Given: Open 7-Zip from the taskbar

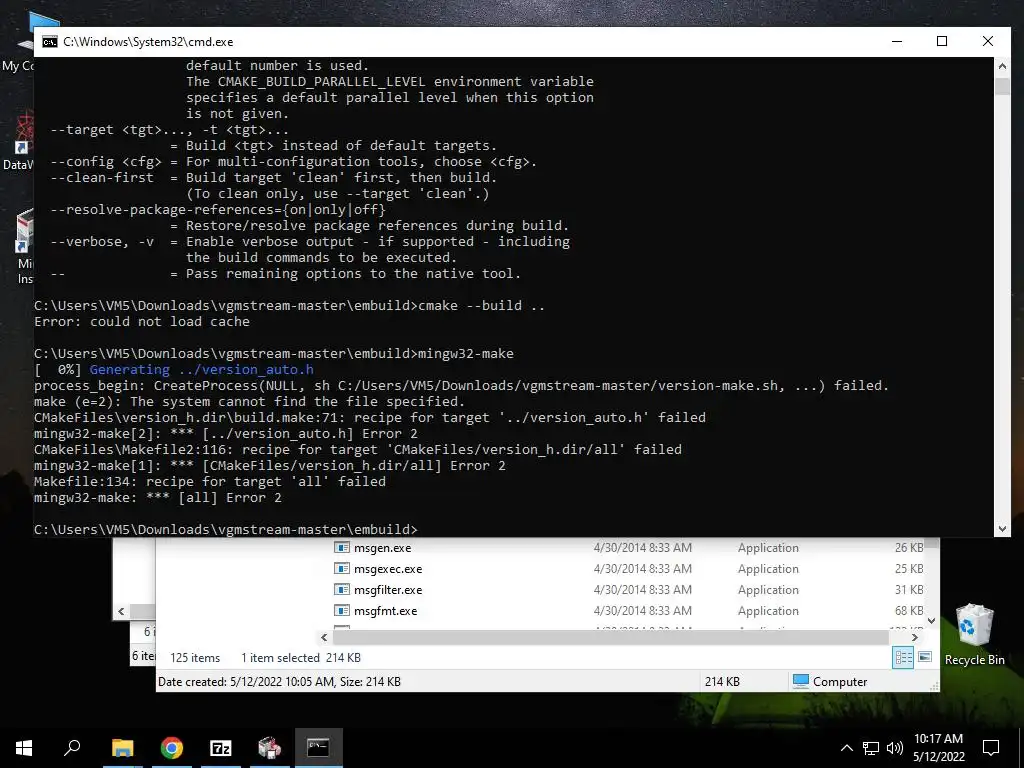Looking at the screenshot, I should 221,748.
